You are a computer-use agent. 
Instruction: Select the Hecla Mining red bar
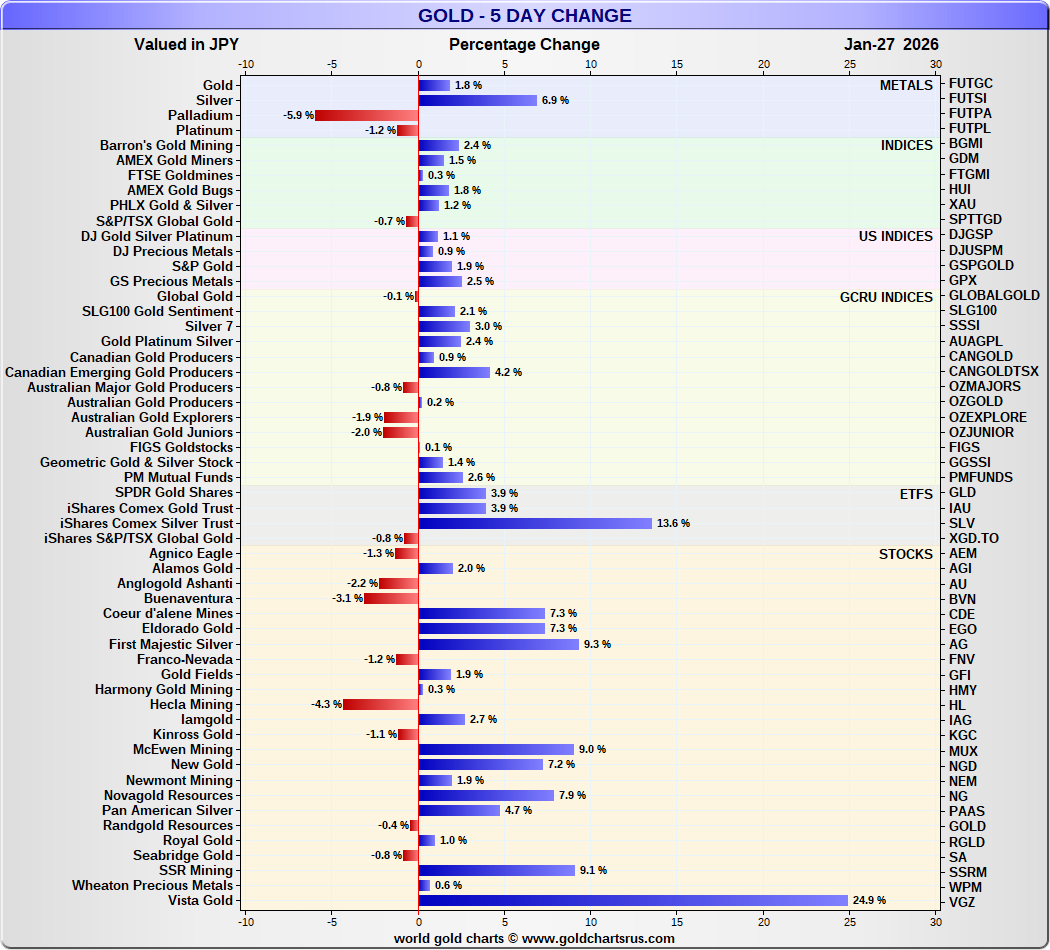pos(381,705)
